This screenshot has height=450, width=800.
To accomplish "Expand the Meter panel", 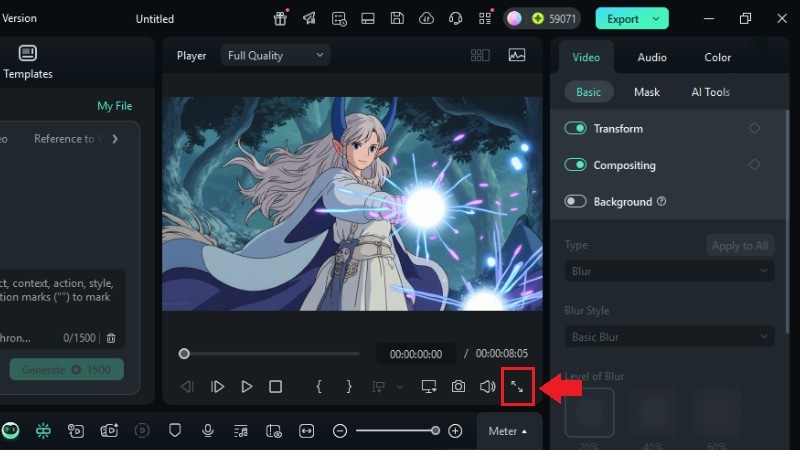I will tap(507, 431).
